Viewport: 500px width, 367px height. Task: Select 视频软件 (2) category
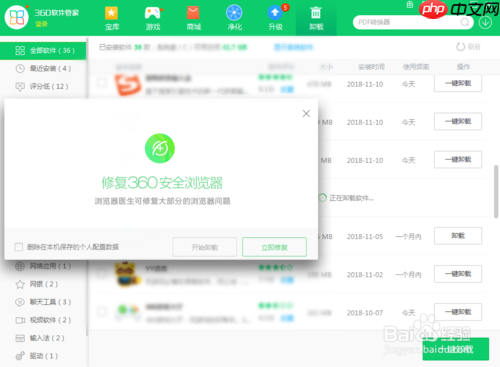(43, 320)
